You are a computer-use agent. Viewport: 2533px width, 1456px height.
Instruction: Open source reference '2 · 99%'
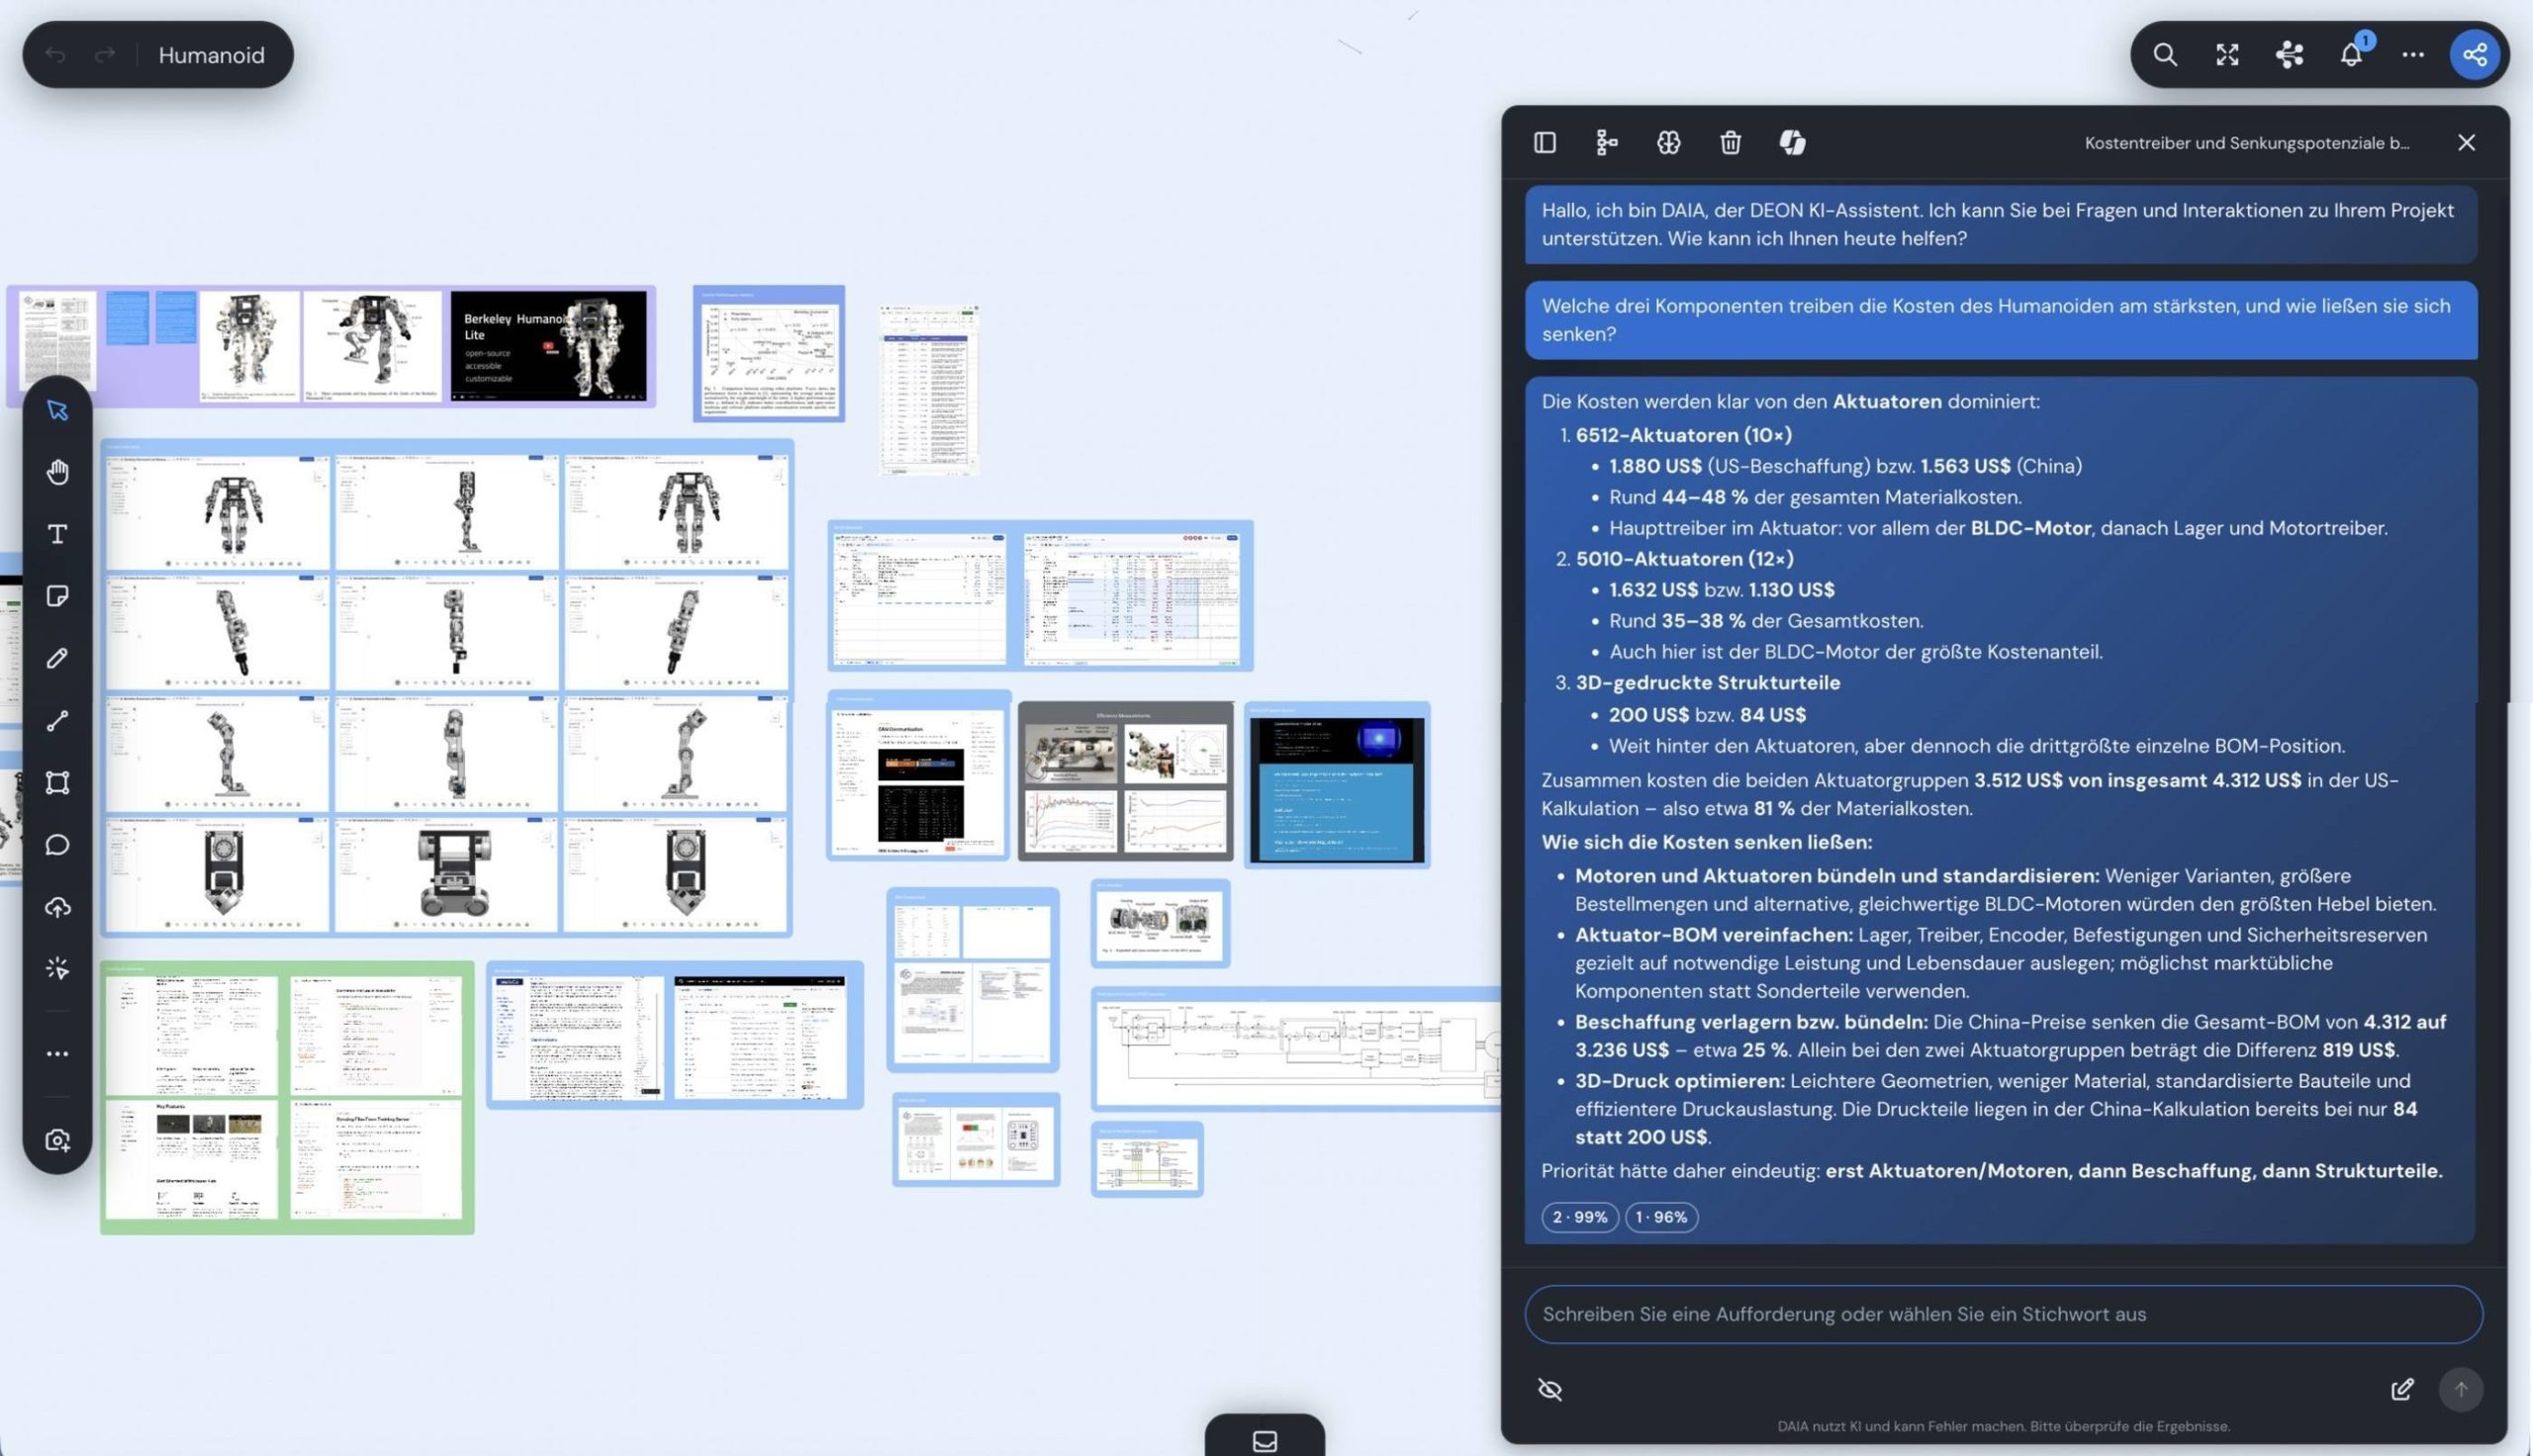tap(1580, 1217)
